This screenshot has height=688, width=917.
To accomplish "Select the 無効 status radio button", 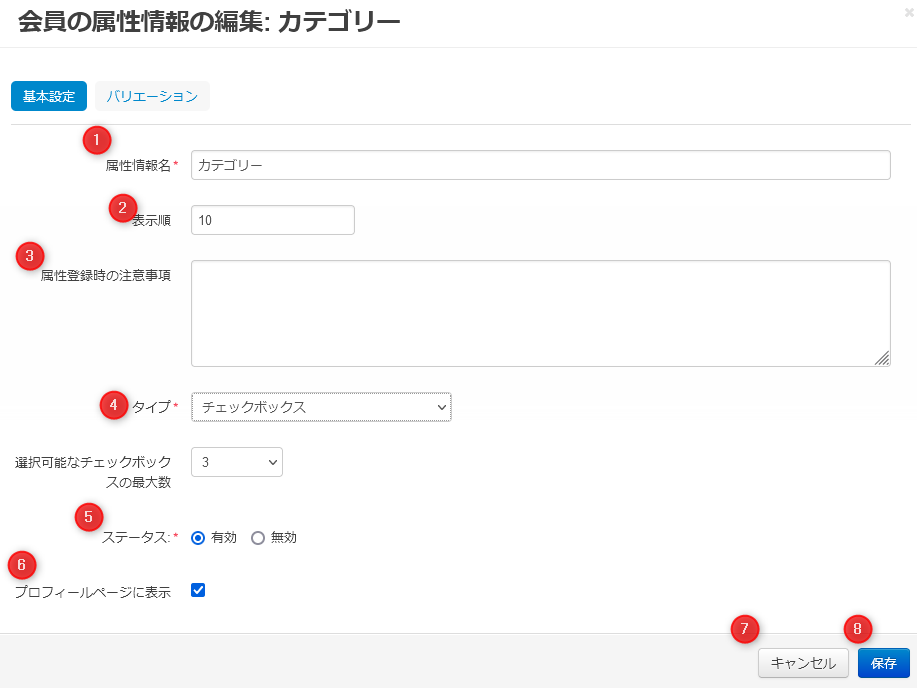I will point(258,538).
